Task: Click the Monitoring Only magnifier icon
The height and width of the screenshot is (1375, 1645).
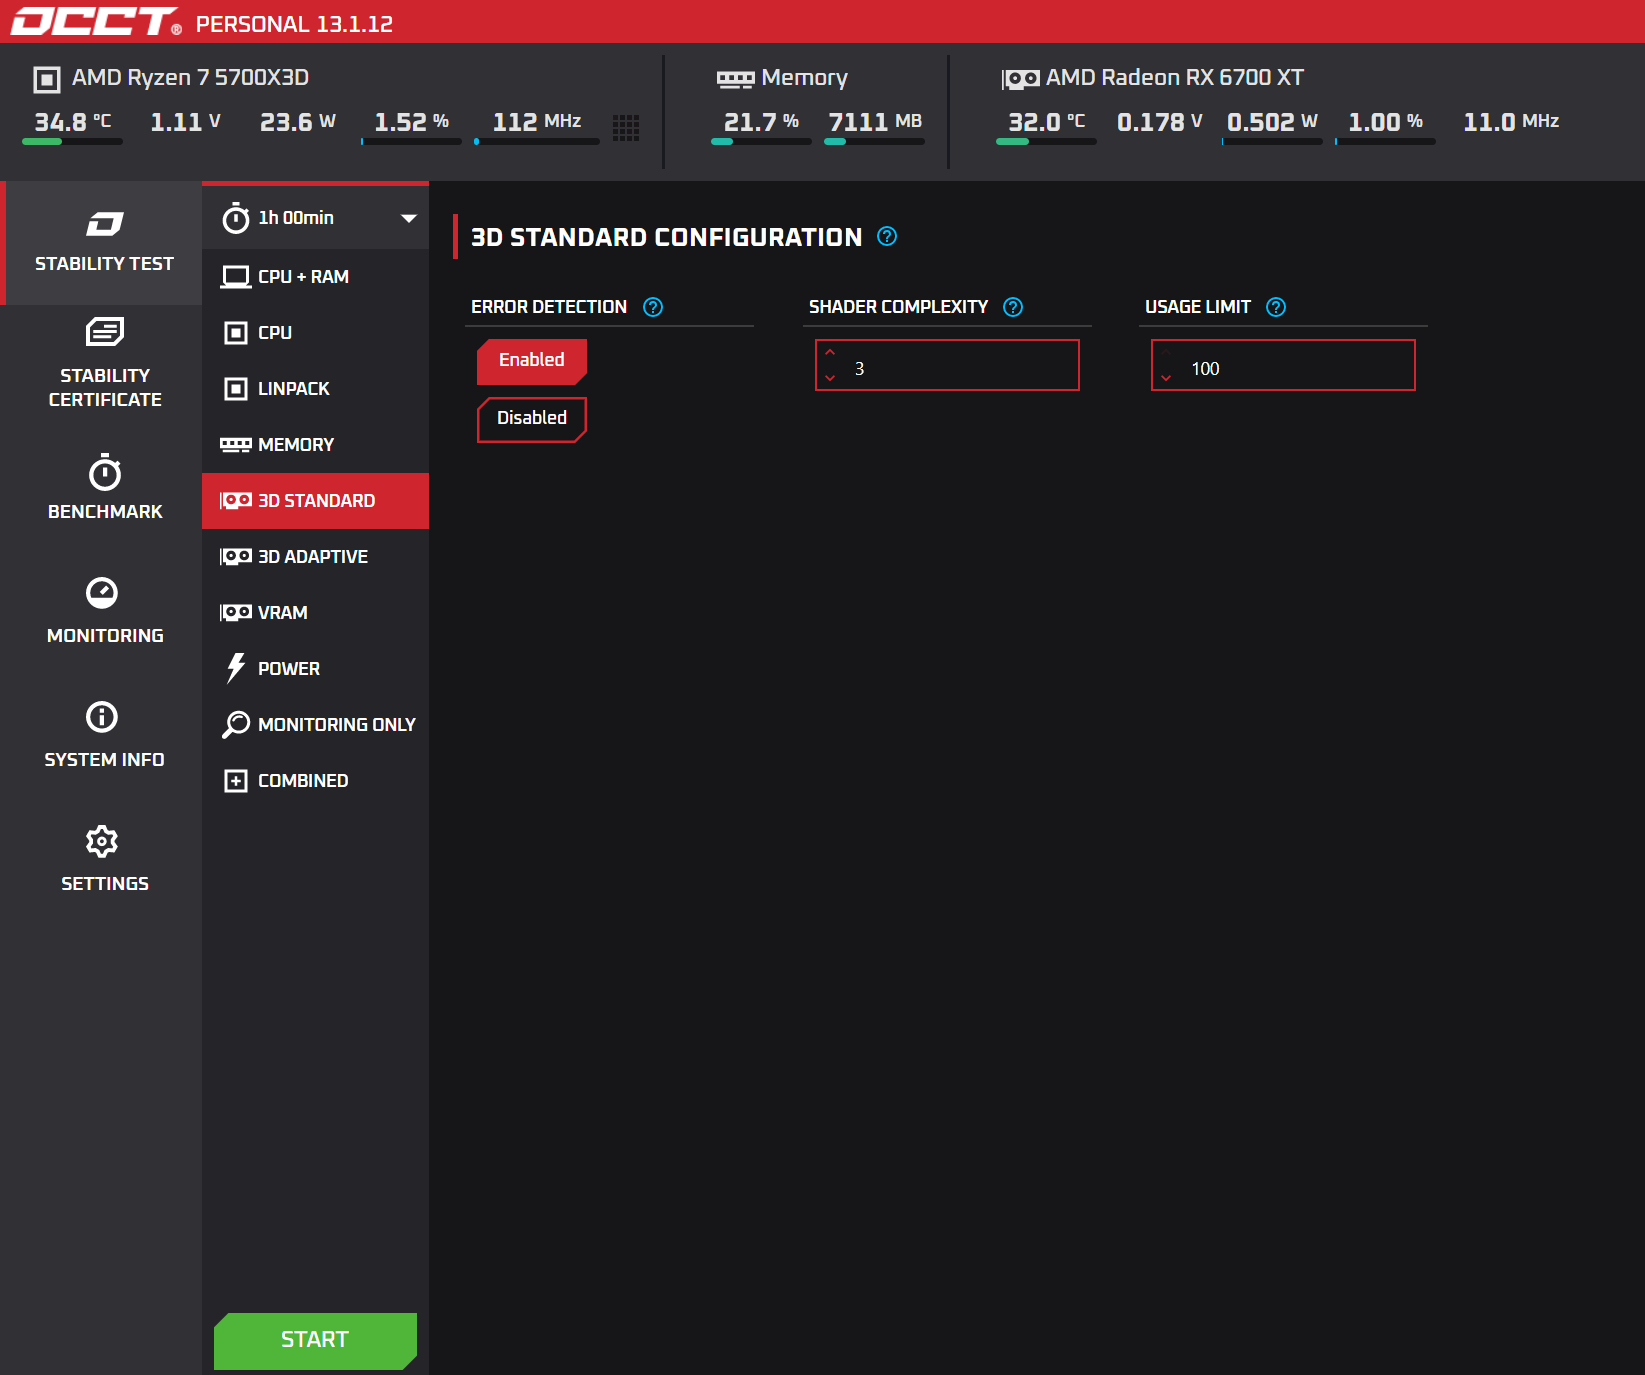Action: pos(236,724)
